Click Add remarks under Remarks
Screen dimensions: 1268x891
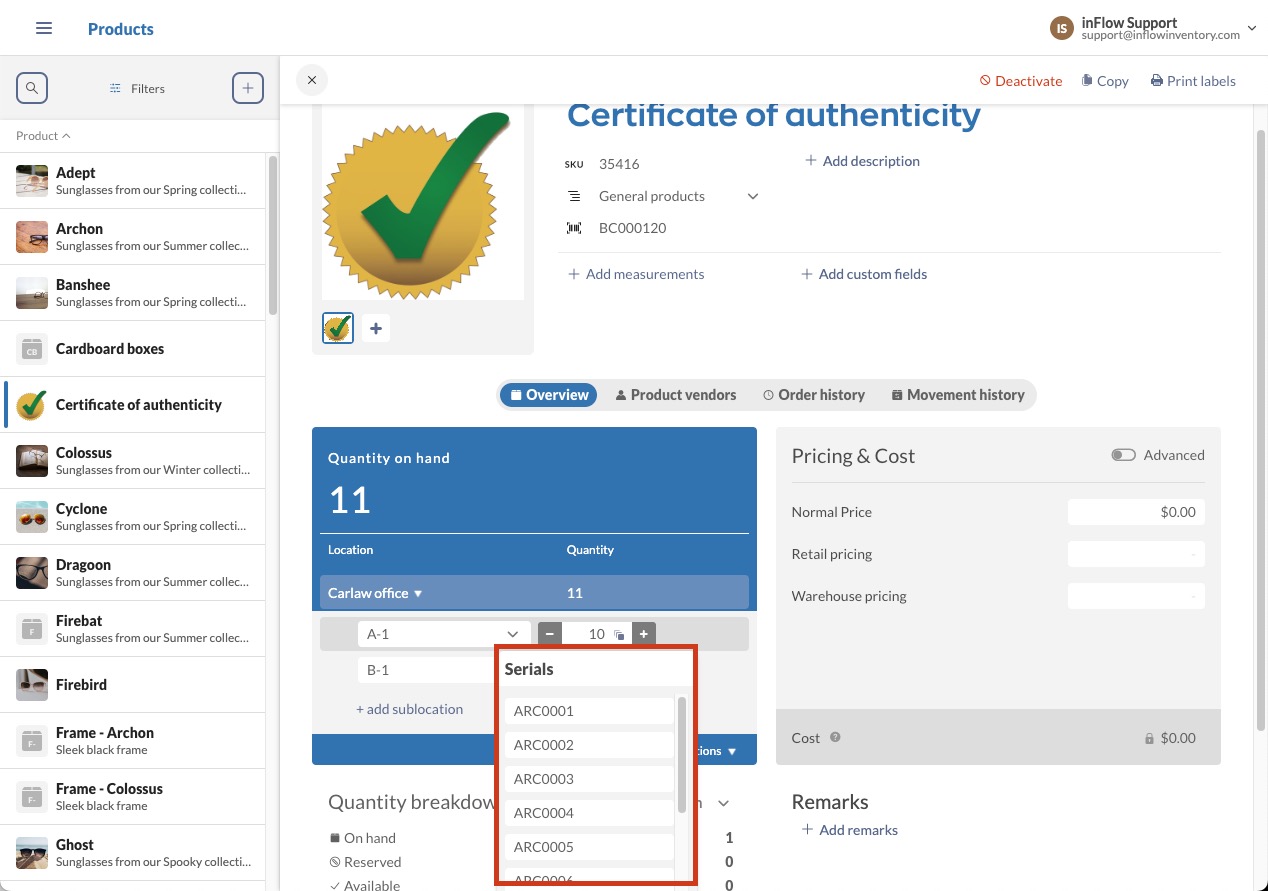847,829
